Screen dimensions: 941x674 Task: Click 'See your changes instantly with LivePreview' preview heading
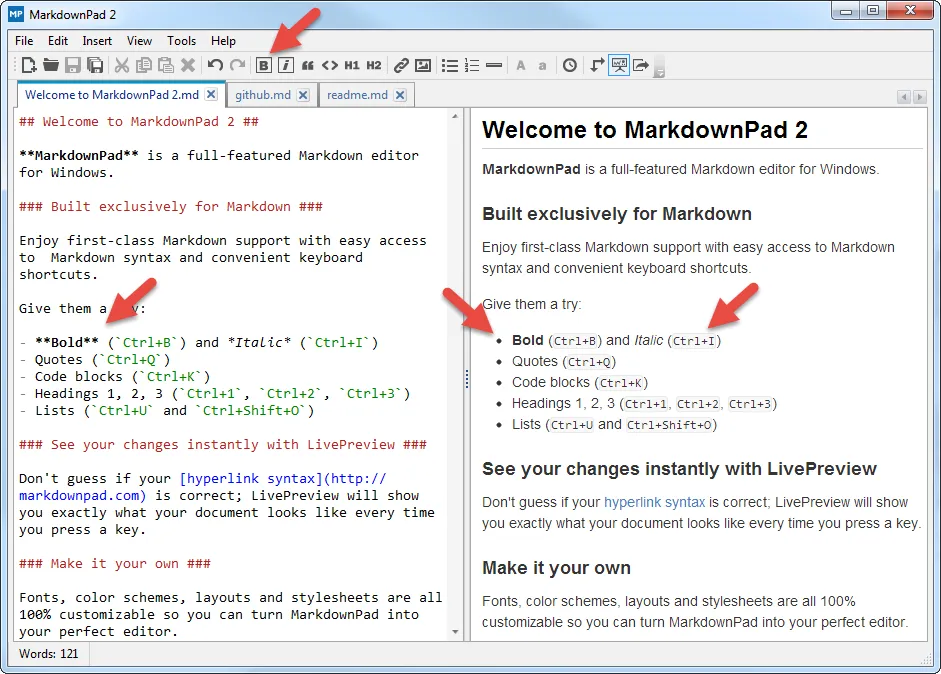coord(679,469)
